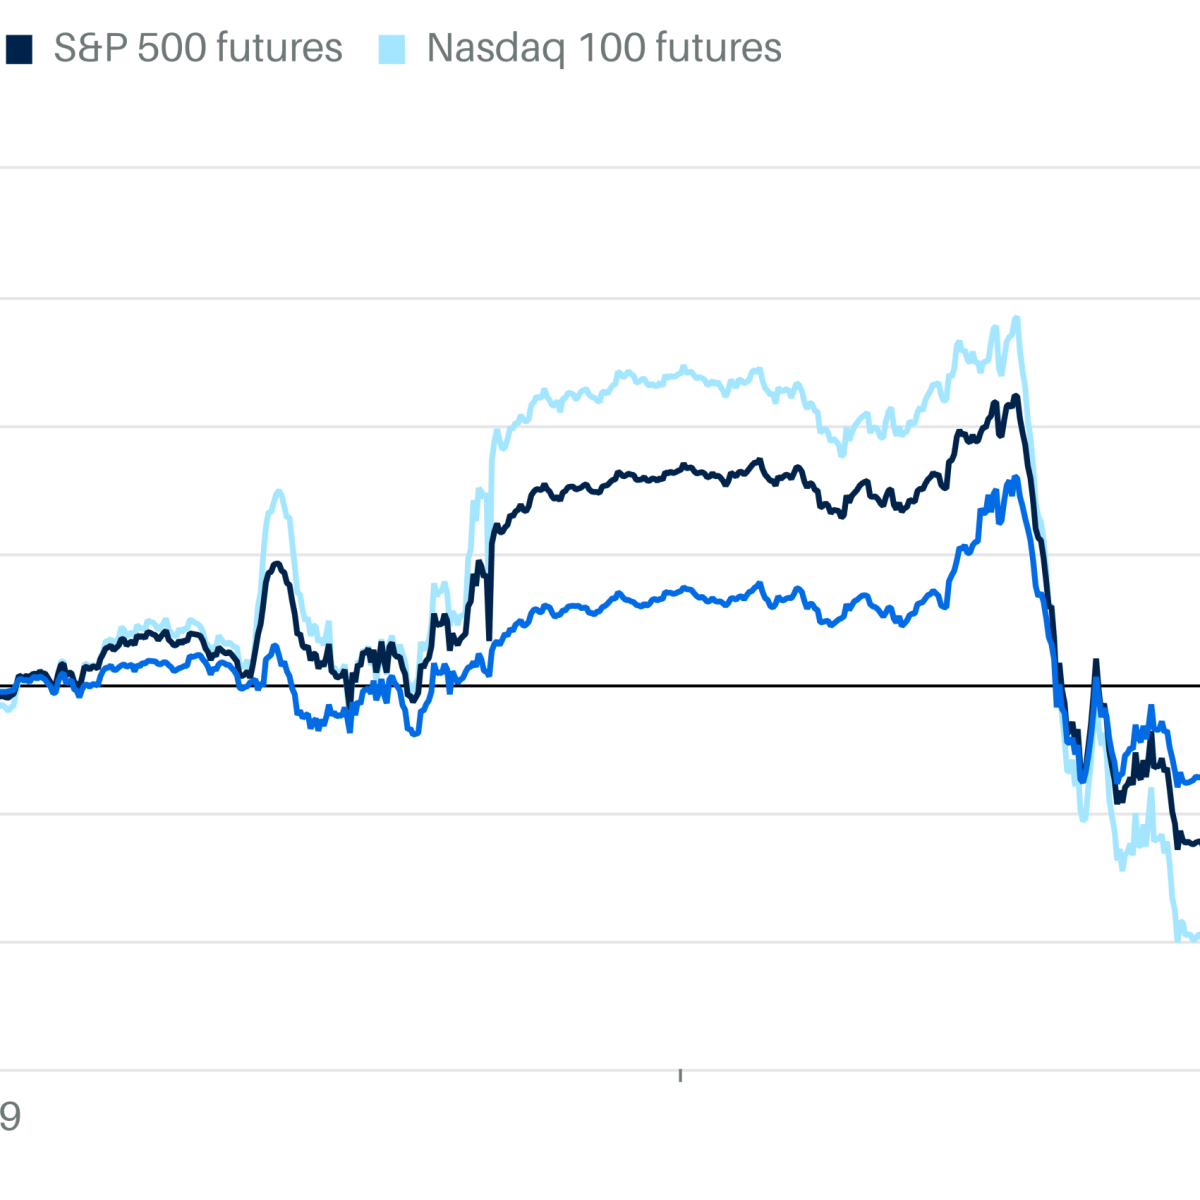Click the light blue Nasdaq 100 legend swatch

click(392, 49)
